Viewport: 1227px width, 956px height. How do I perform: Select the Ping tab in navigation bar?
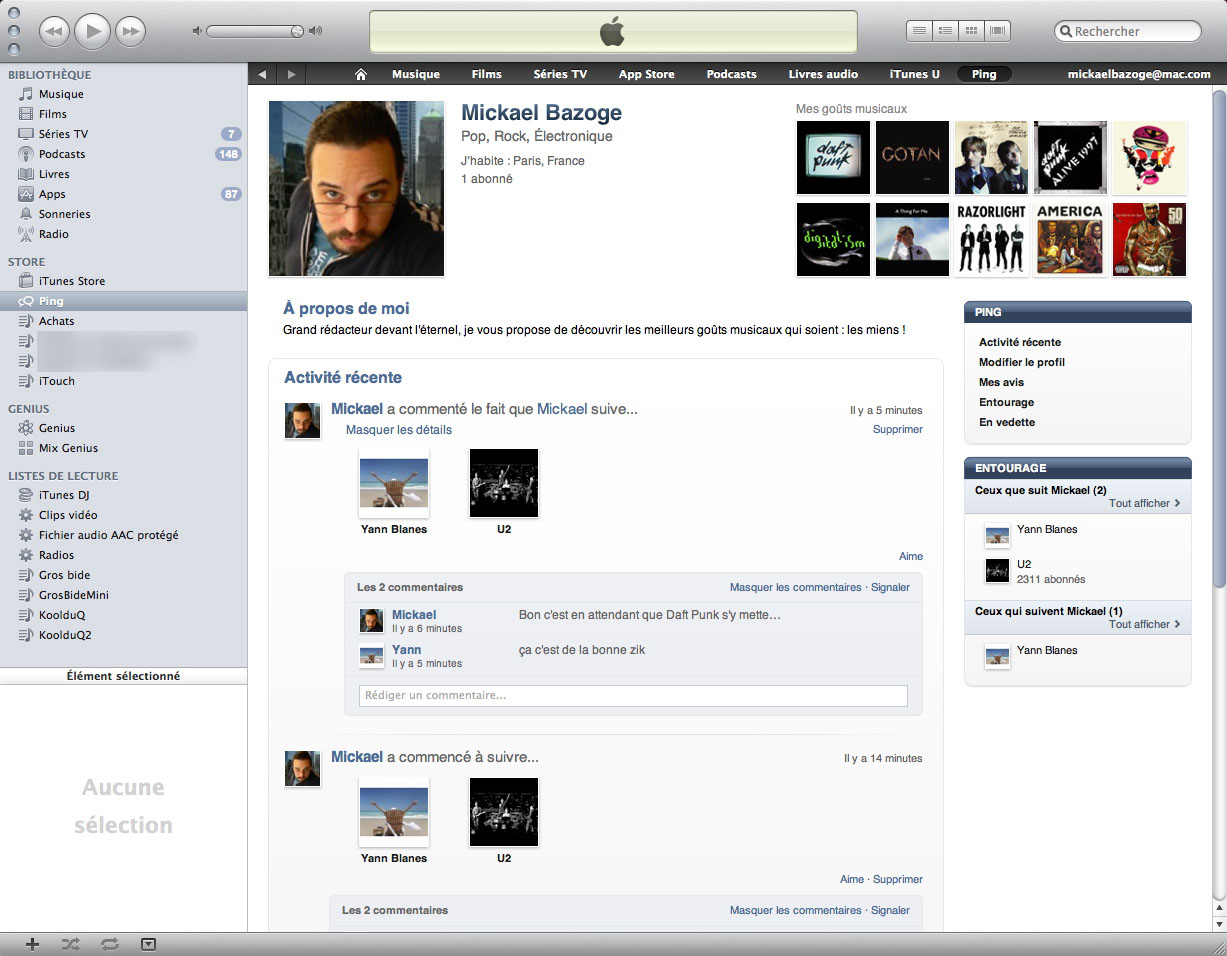[x=984, y=74]
